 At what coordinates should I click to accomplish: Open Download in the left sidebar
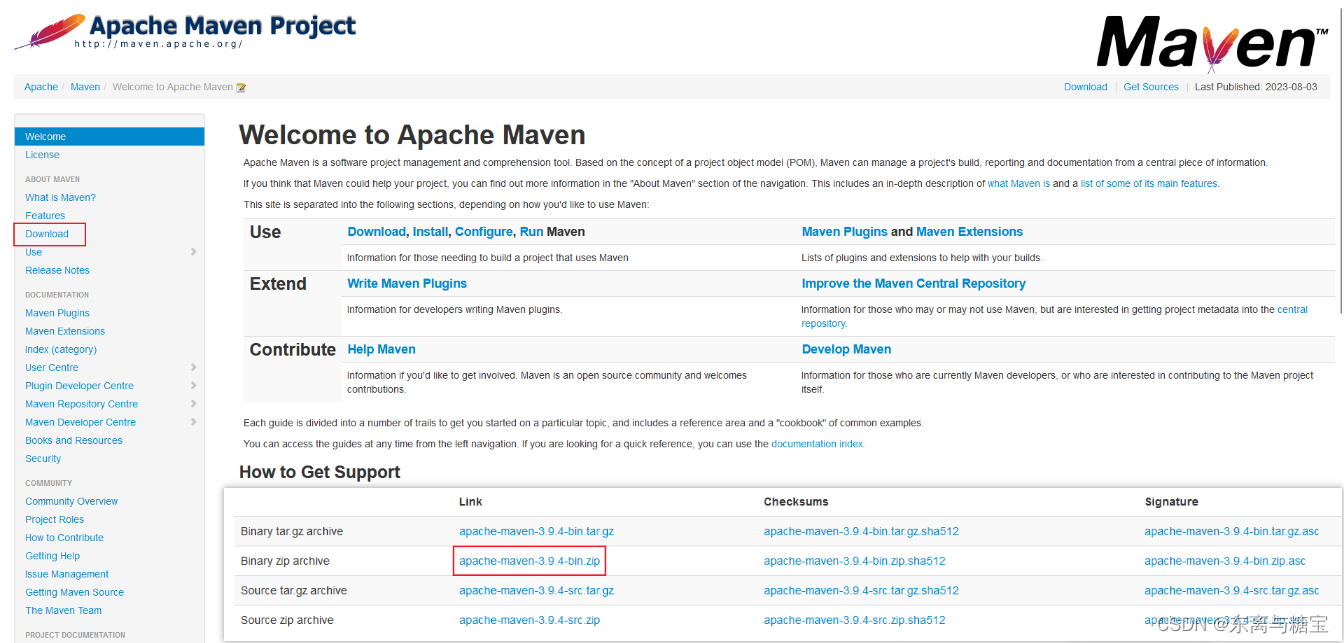pyautogui.click(x=47, y=234)
